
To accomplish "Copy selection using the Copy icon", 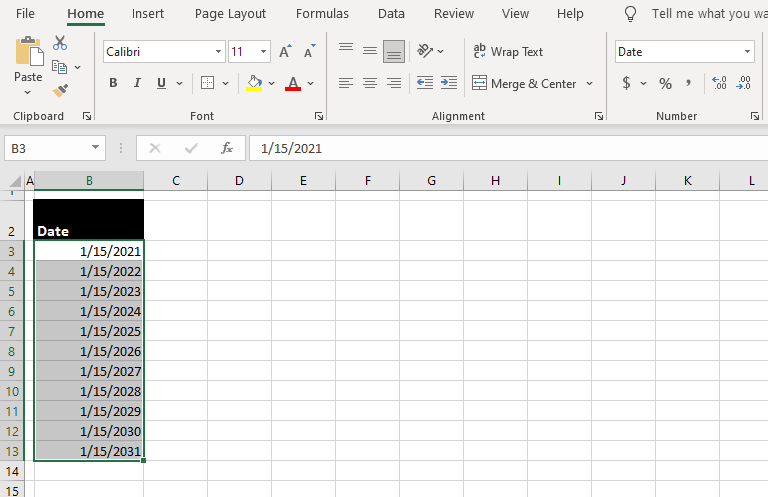I will [60, 67].
